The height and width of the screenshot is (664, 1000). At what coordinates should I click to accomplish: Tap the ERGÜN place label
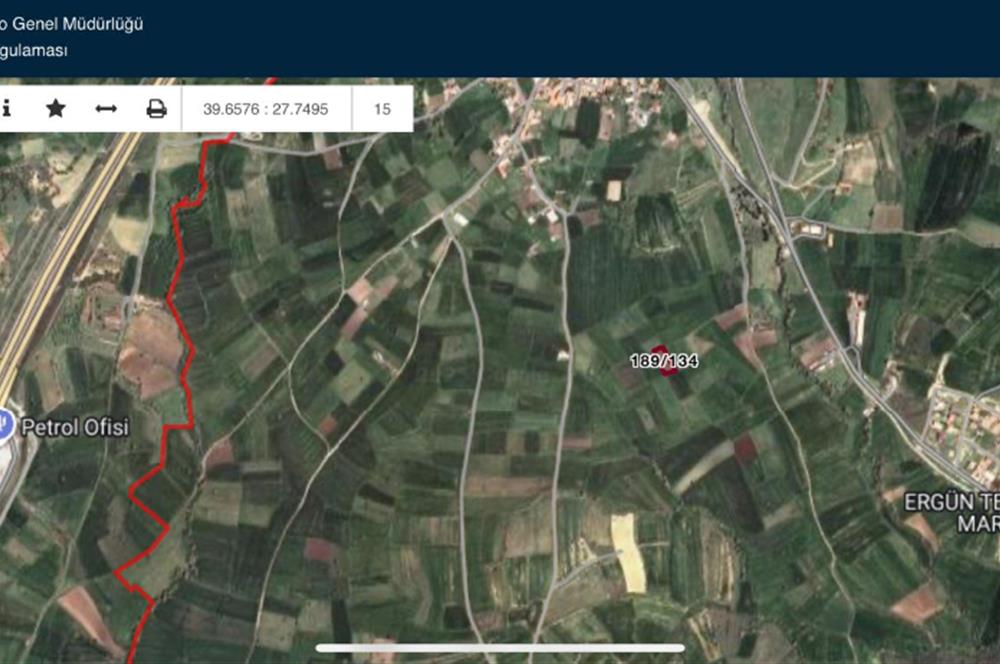tap(951, 502)
